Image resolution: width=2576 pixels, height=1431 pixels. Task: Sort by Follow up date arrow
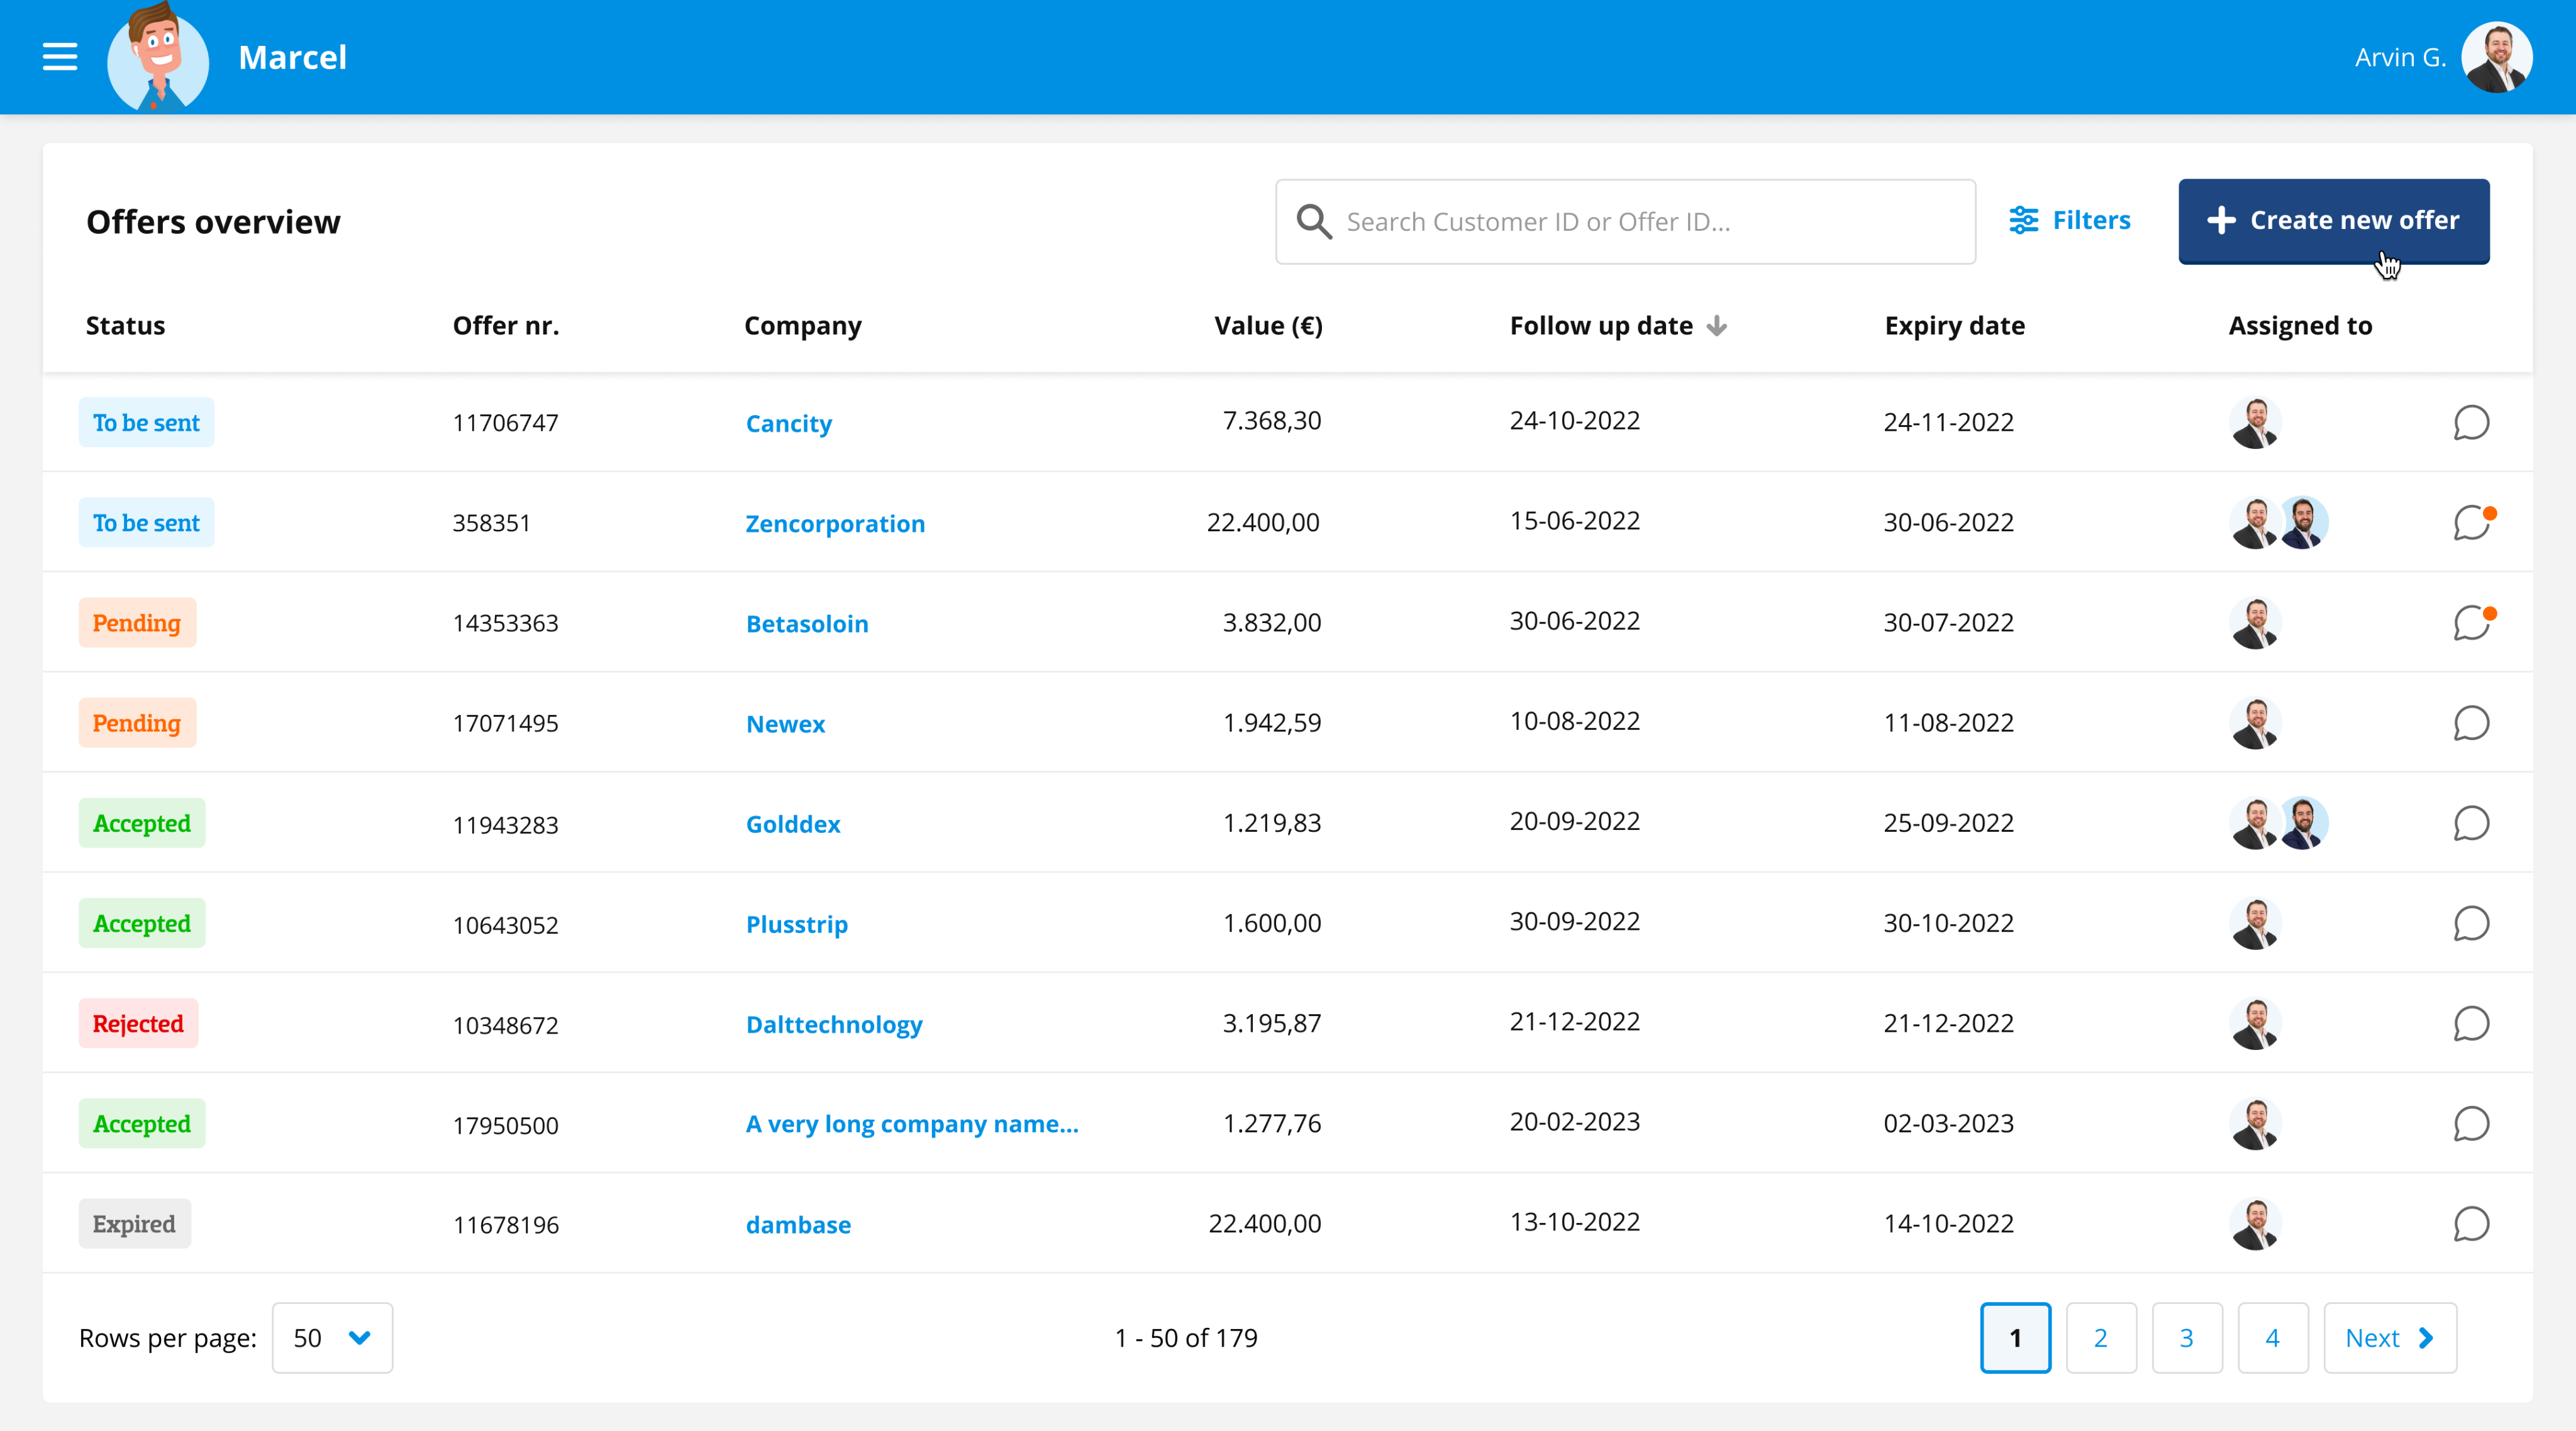click(1717, 326)
